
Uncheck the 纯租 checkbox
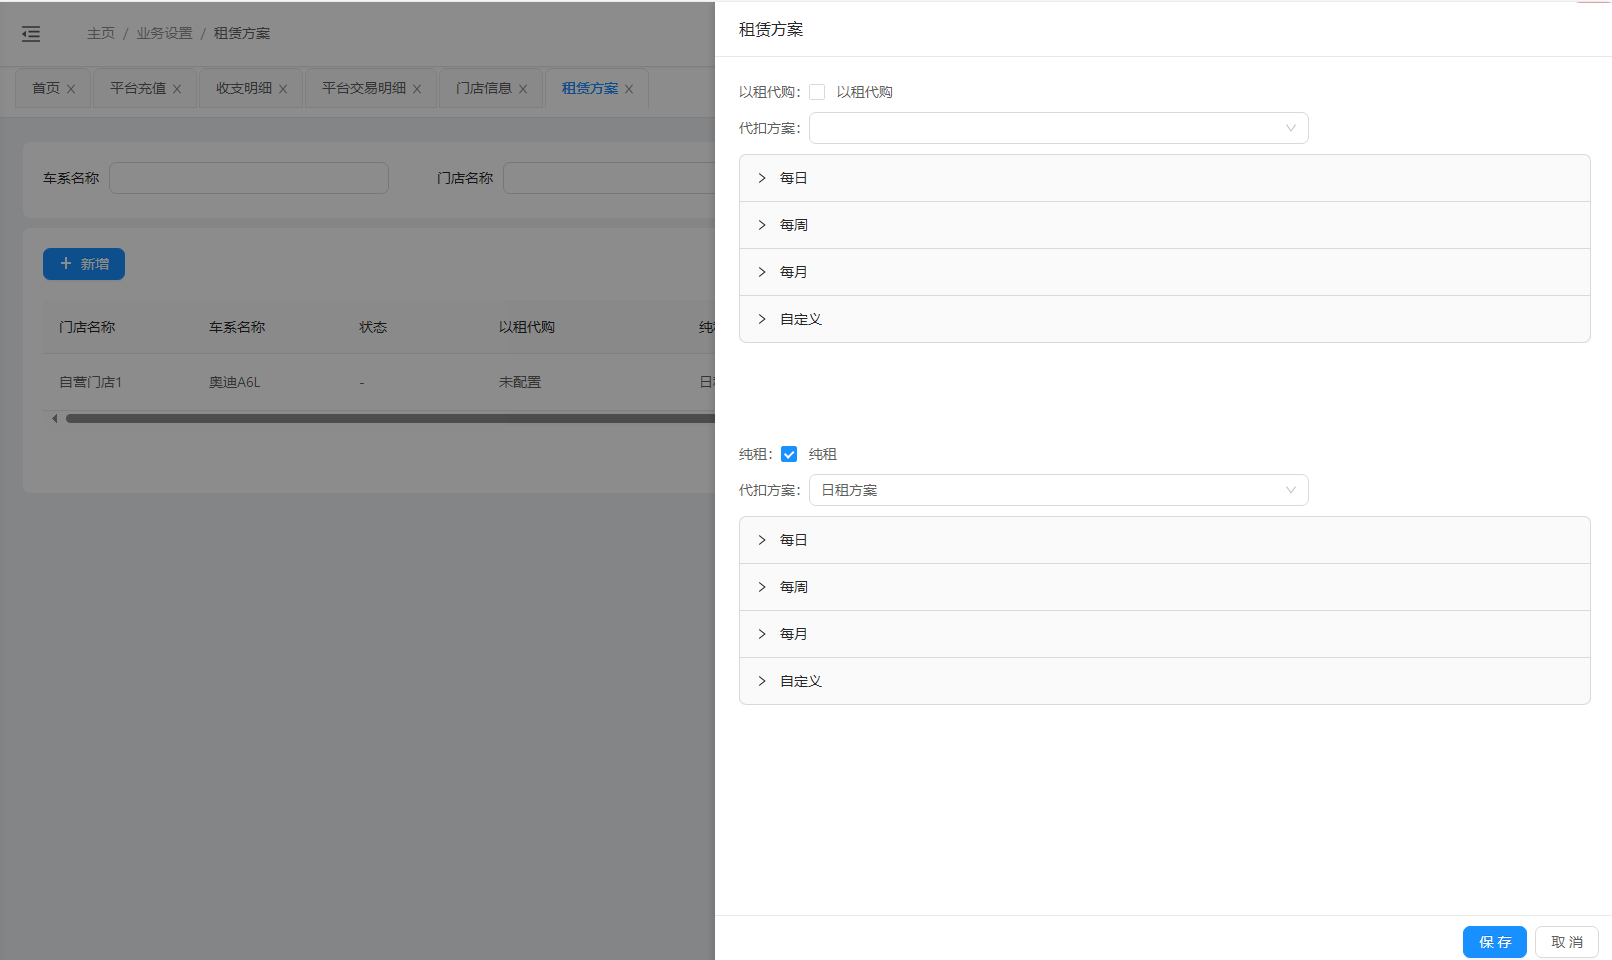click(789, 454)
